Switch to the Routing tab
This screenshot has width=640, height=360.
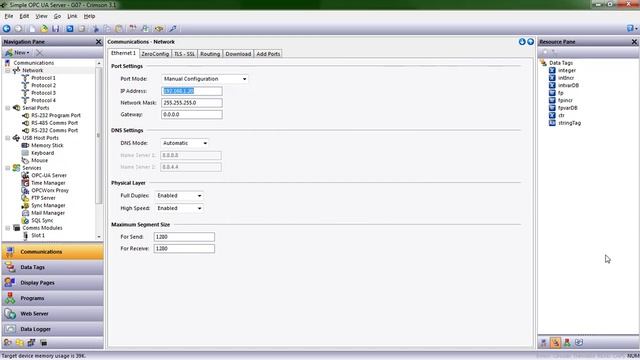tap(210, 54)
